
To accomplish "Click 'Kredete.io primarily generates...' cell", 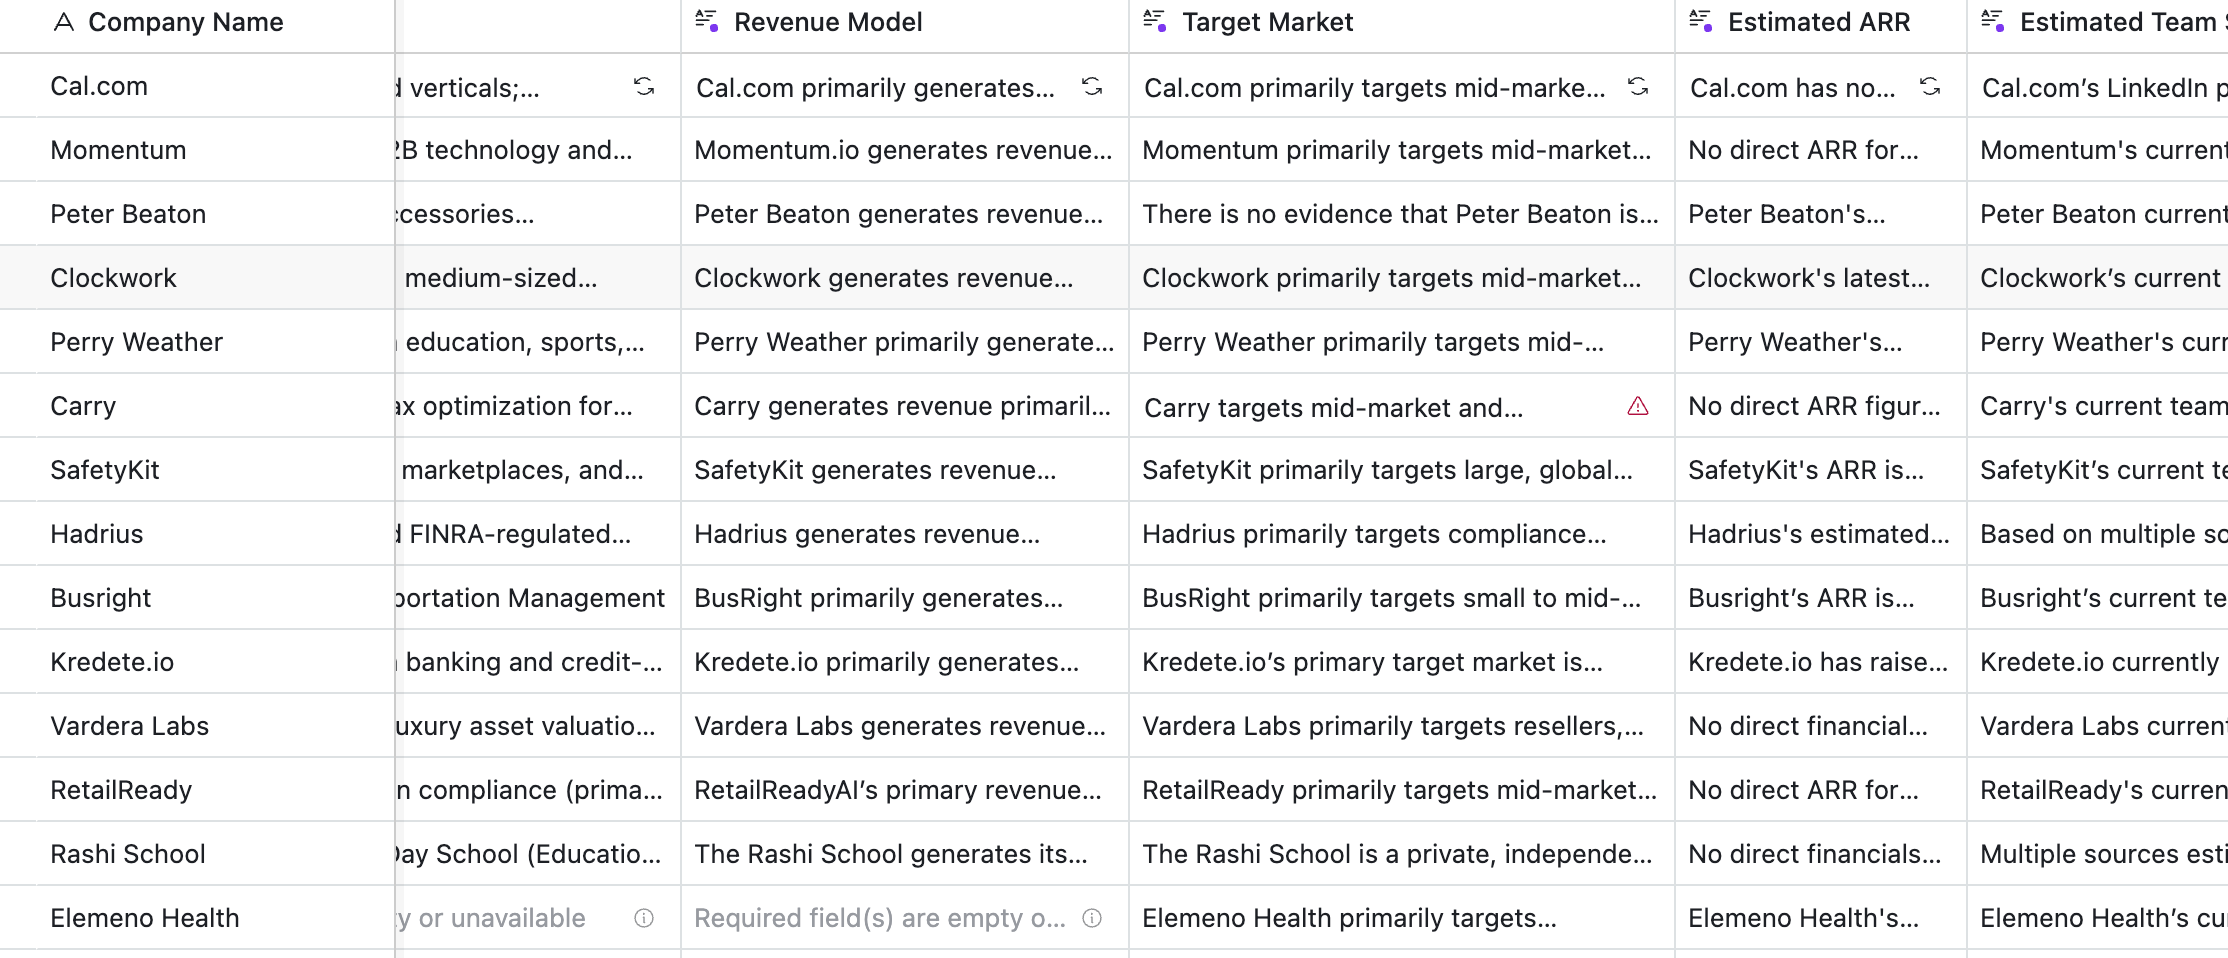I will click(x=905, y=662).
